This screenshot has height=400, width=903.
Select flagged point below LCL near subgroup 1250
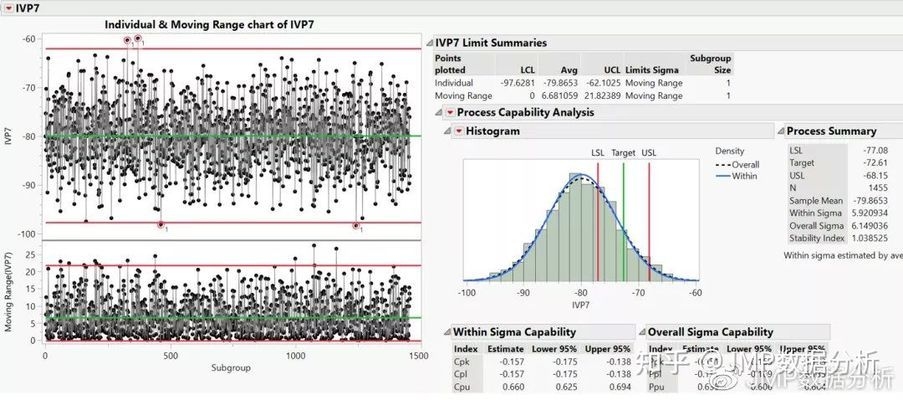coord(356,226)
